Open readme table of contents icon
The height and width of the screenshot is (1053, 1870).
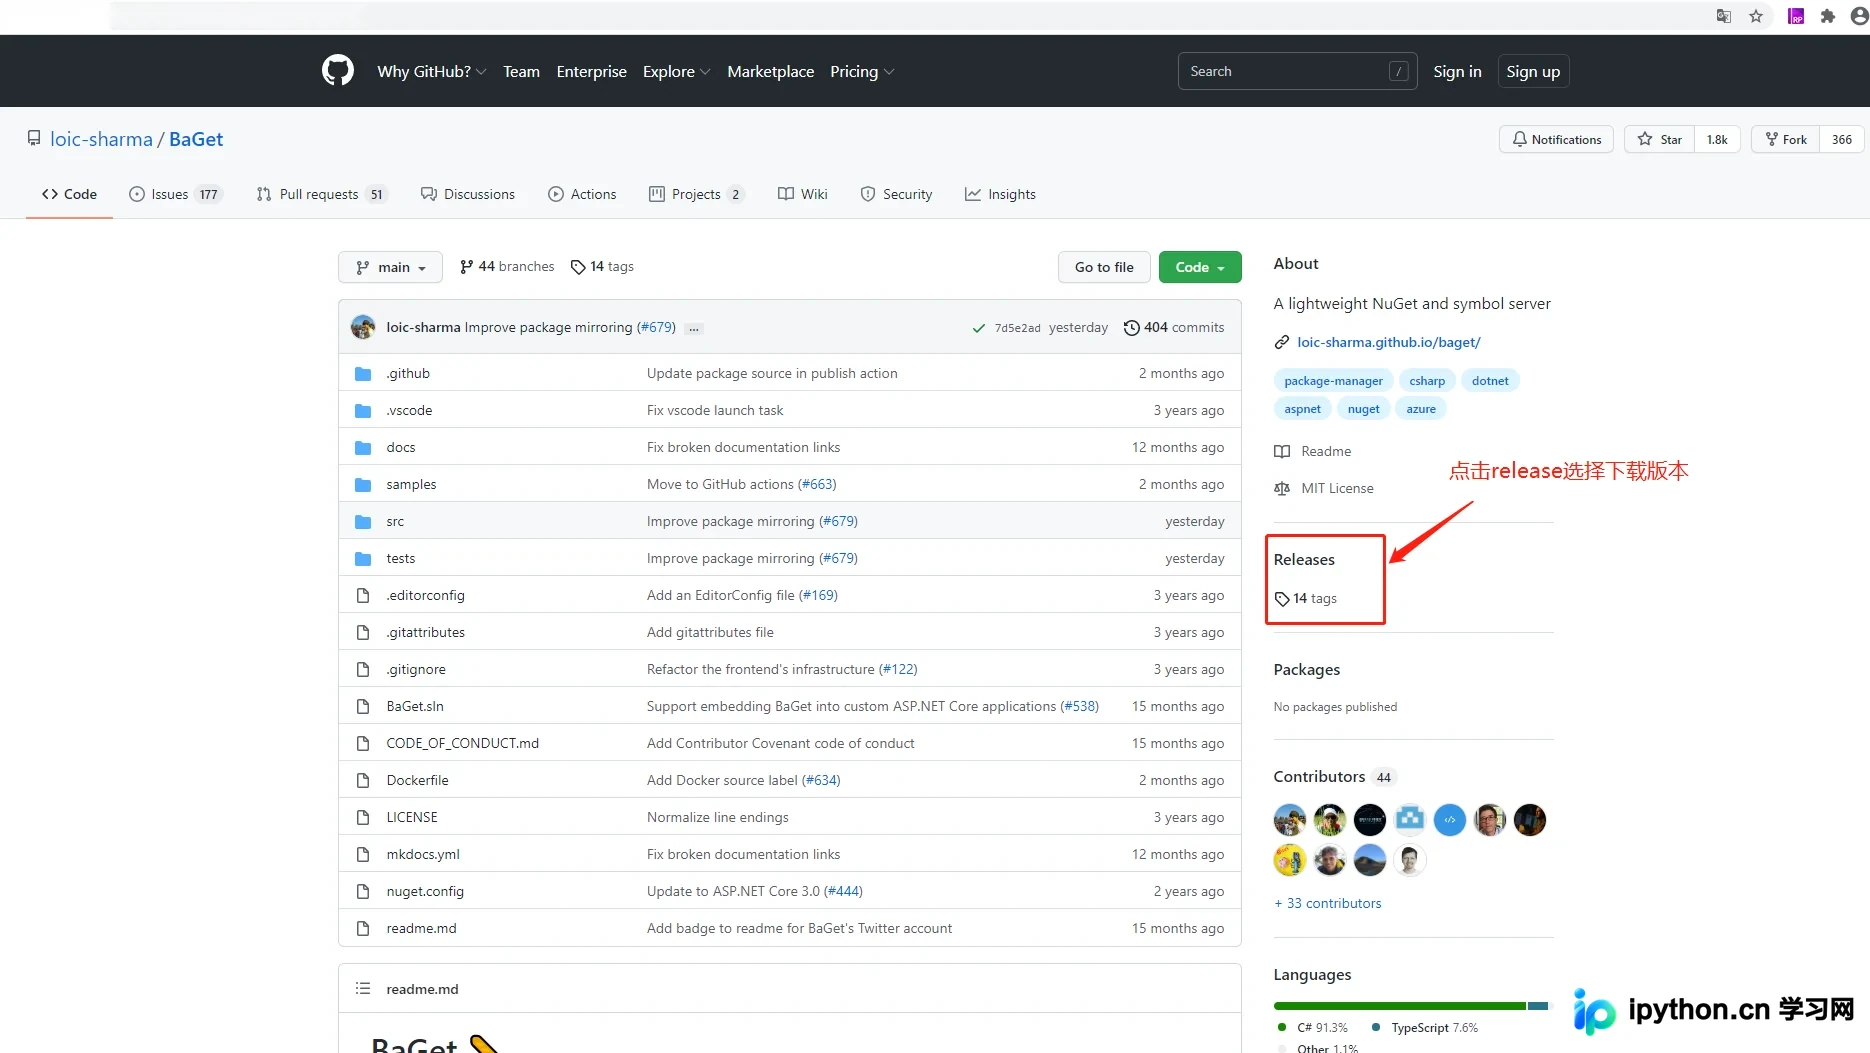363,989
